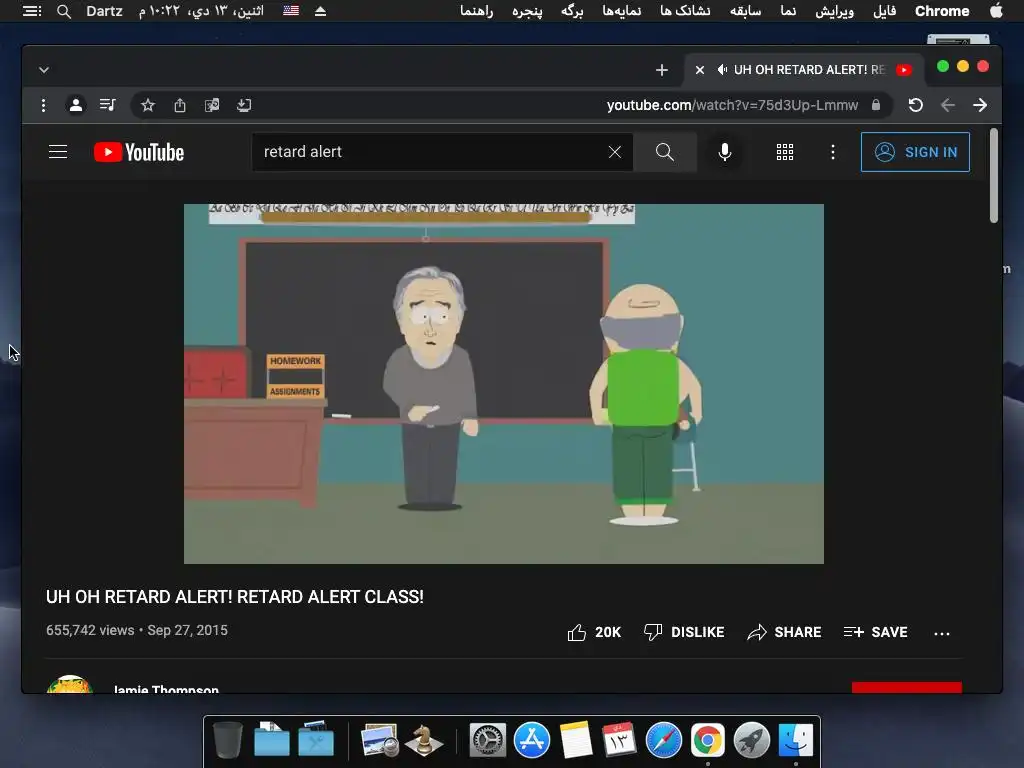Open Calendar from the dock

pos(618,740)
